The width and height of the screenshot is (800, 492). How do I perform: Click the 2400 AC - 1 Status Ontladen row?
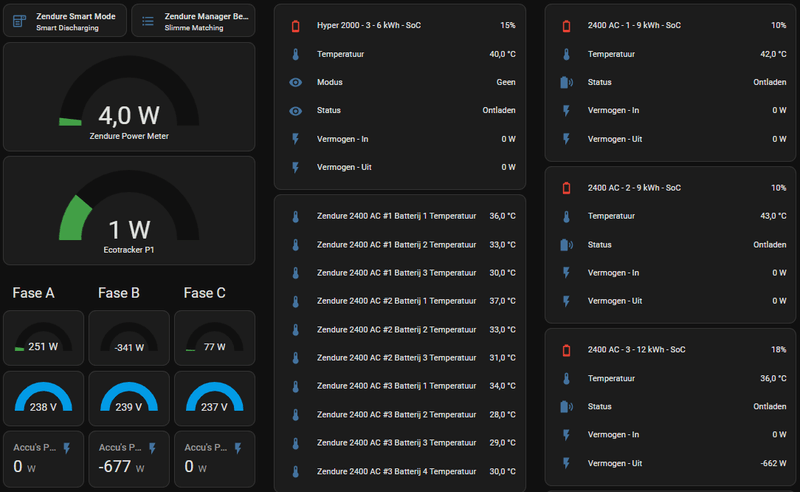[671, 82]
